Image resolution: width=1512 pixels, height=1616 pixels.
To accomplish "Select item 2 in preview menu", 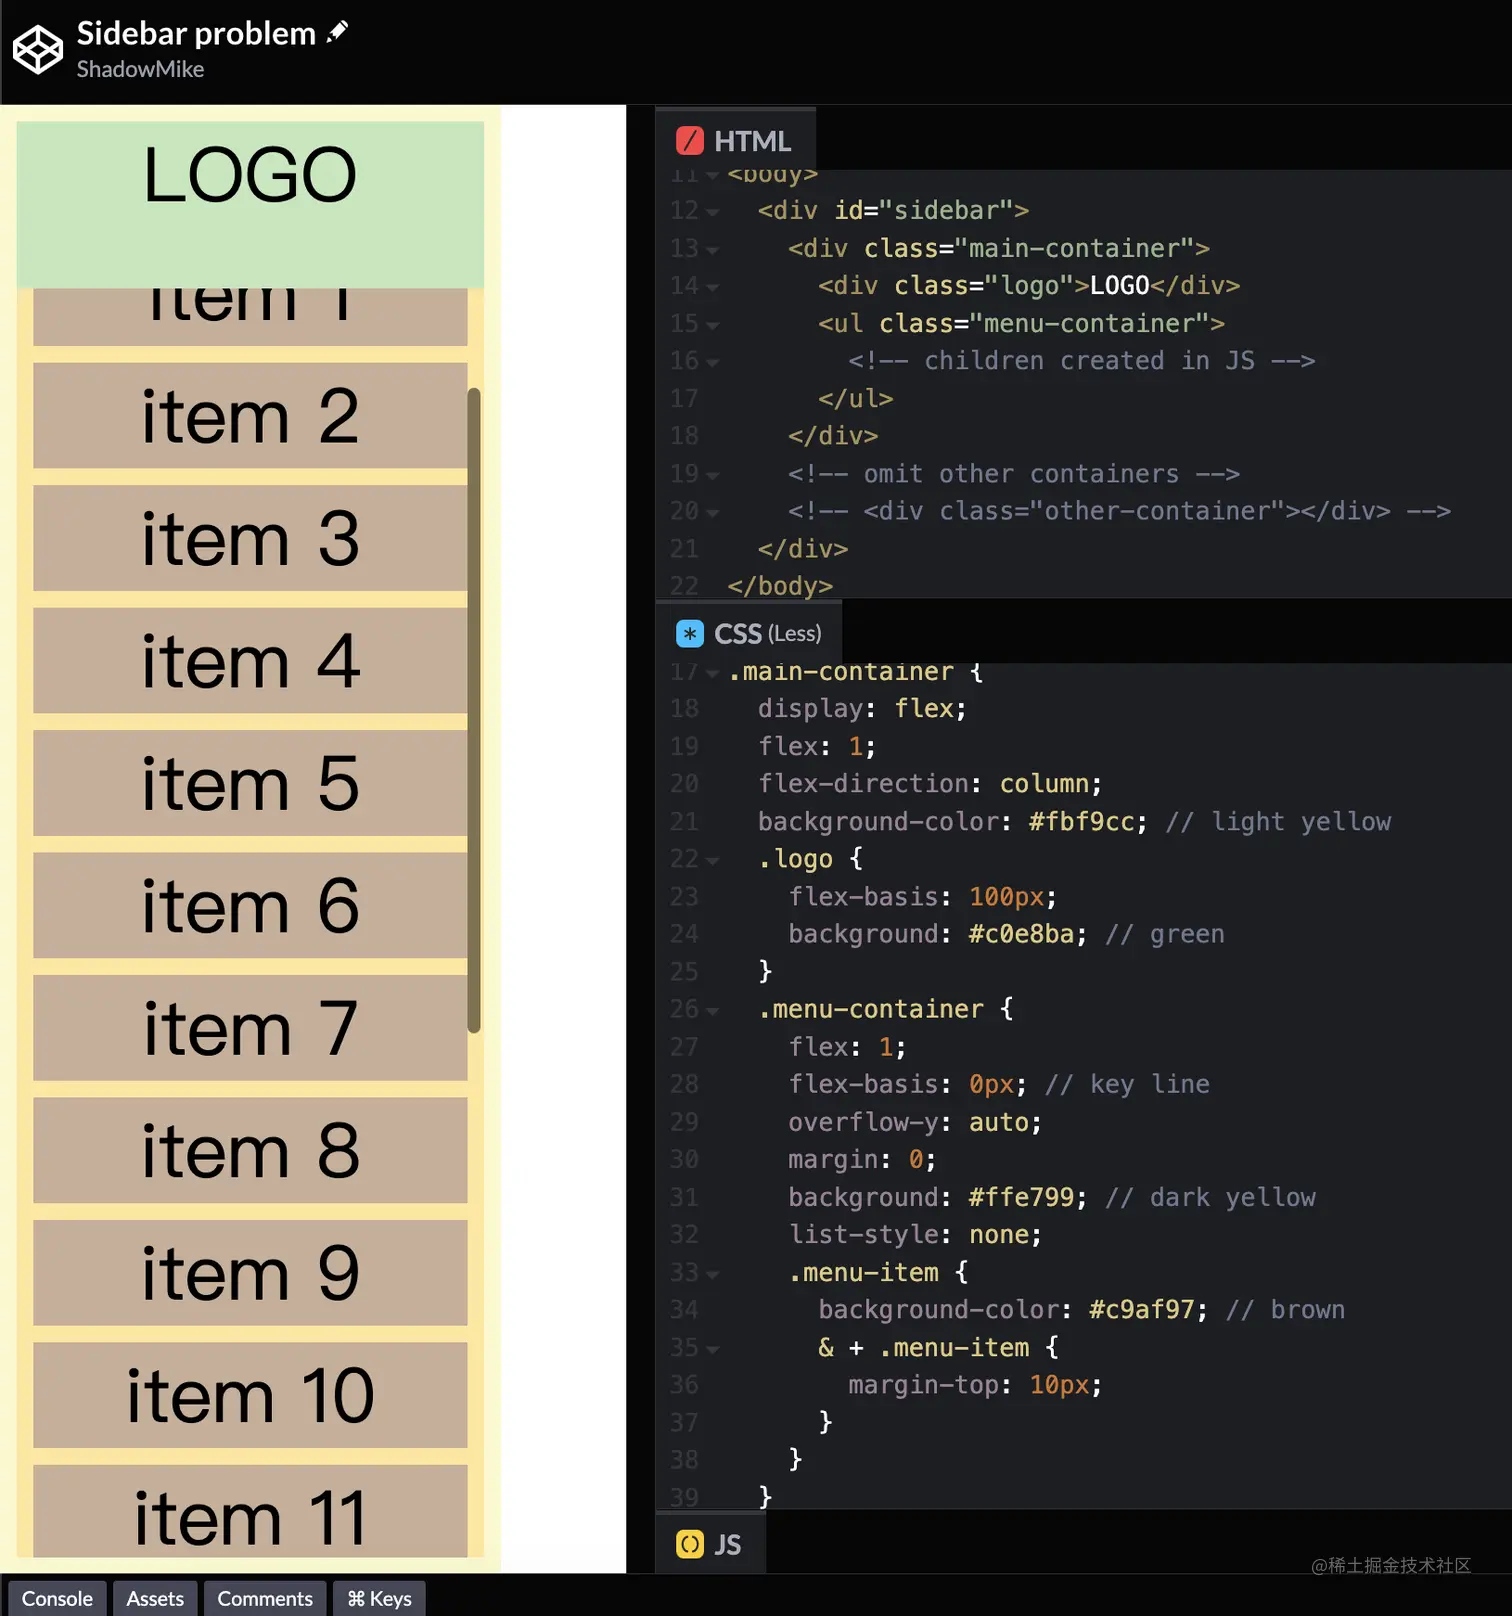I will 250,415.
